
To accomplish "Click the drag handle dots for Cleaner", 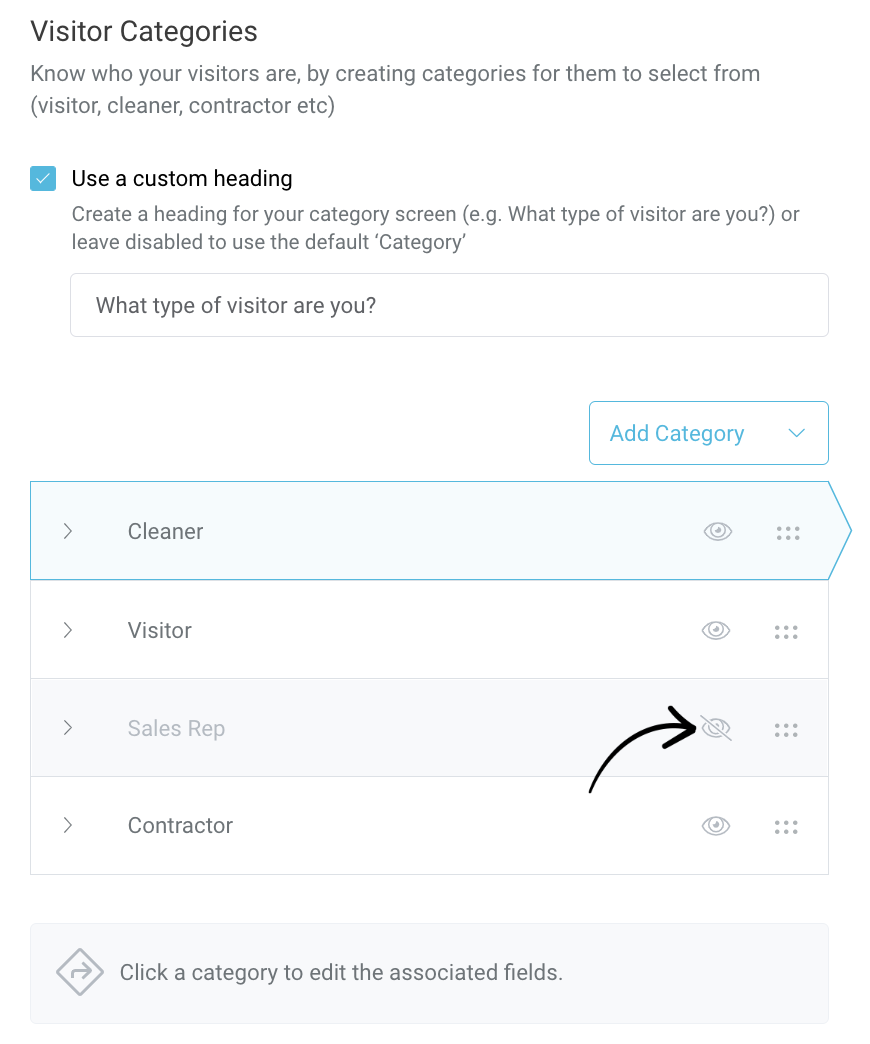I will pos(788,533).
